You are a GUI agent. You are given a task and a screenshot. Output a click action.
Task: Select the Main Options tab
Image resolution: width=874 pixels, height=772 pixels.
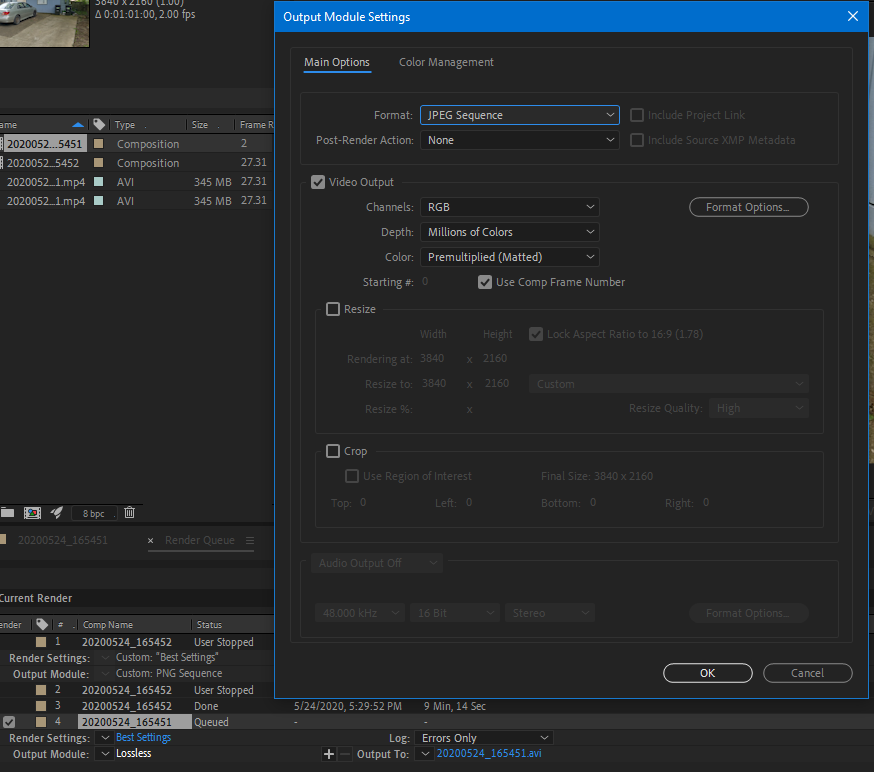point(337,62)
